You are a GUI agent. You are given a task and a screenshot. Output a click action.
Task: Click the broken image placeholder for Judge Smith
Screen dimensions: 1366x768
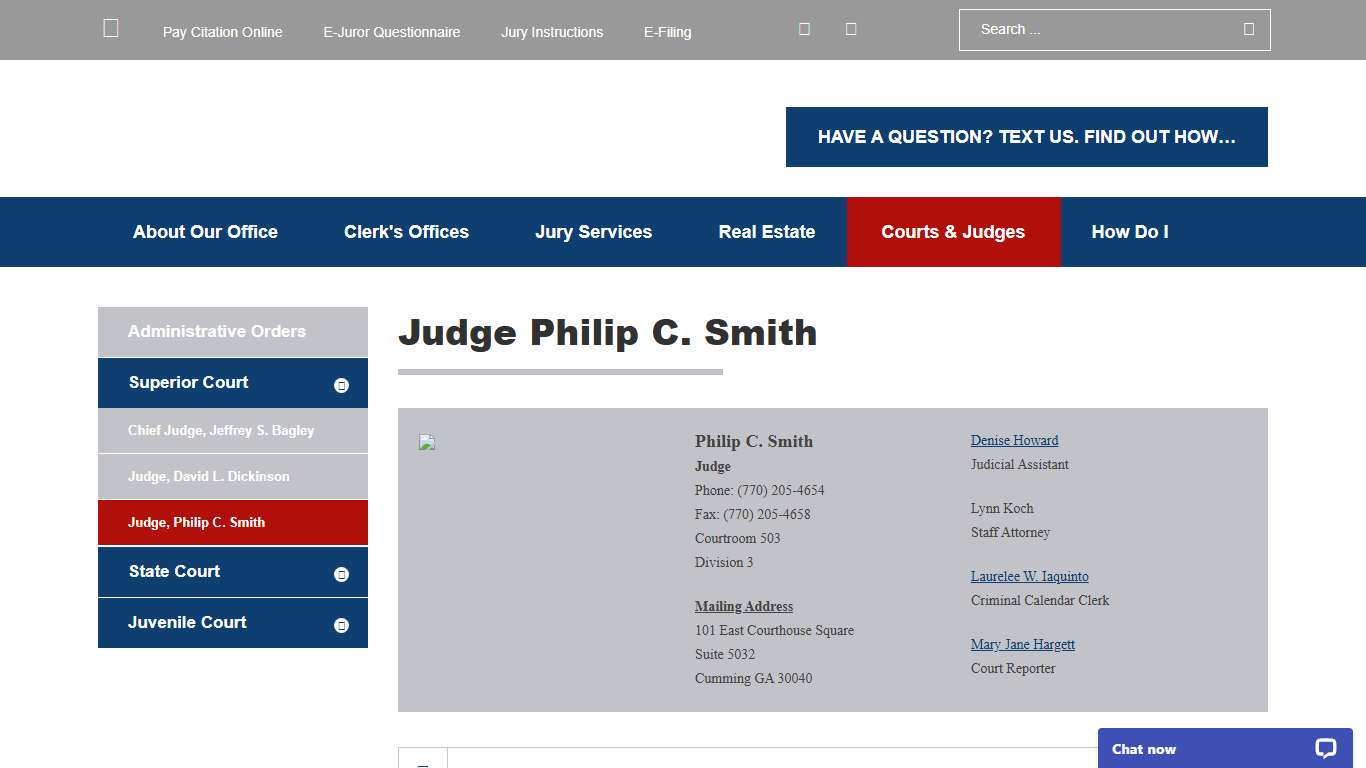(x=427, y=442)
